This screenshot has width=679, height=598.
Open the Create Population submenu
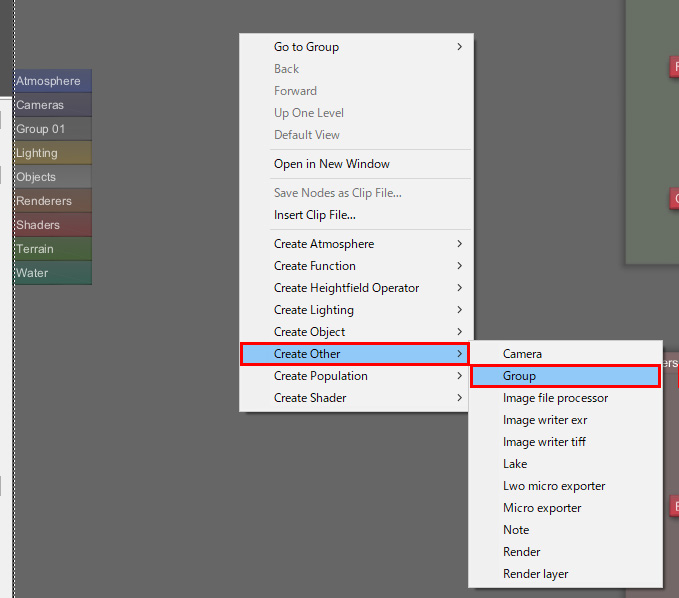coord(321,376)
